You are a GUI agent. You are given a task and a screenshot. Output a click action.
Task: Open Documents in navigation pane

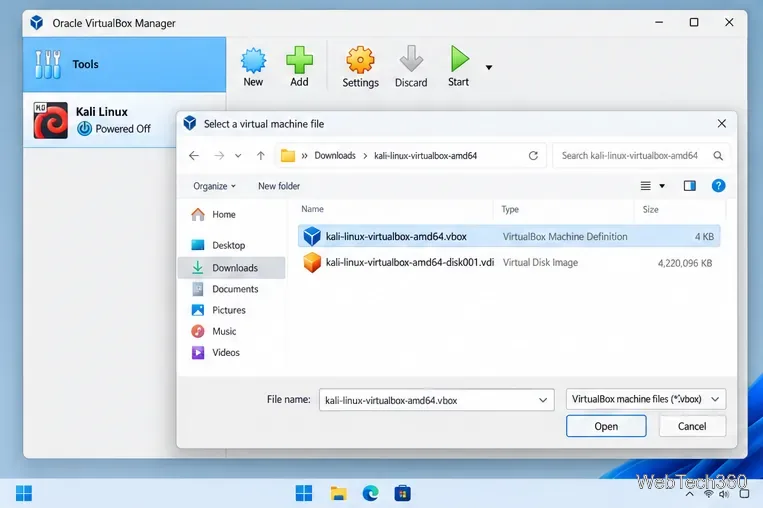(x=232, y=289)
